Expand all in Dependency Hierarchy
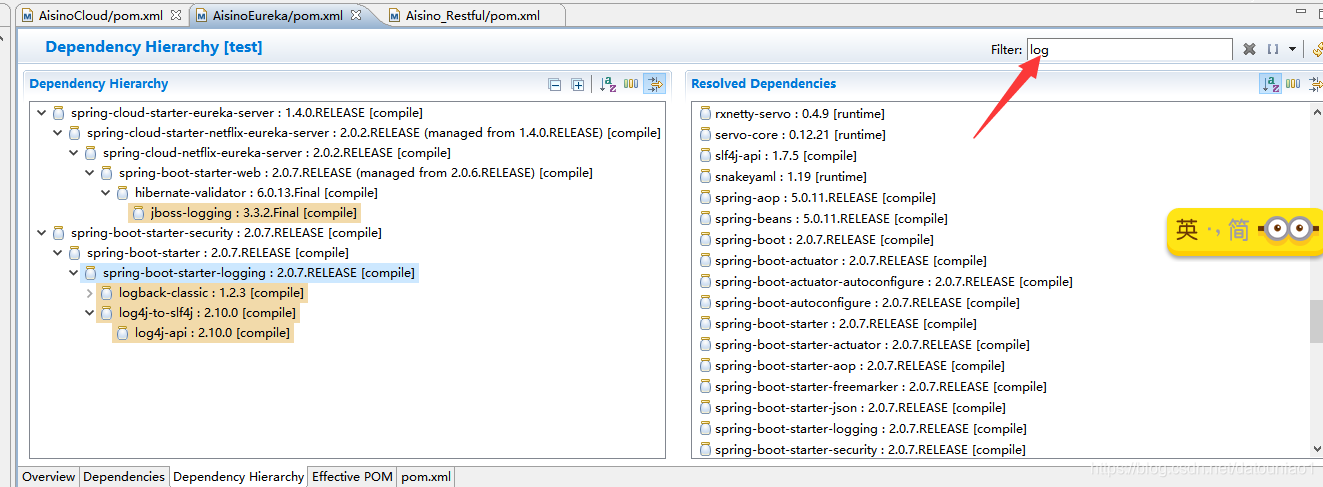 (x=577, y=84)
